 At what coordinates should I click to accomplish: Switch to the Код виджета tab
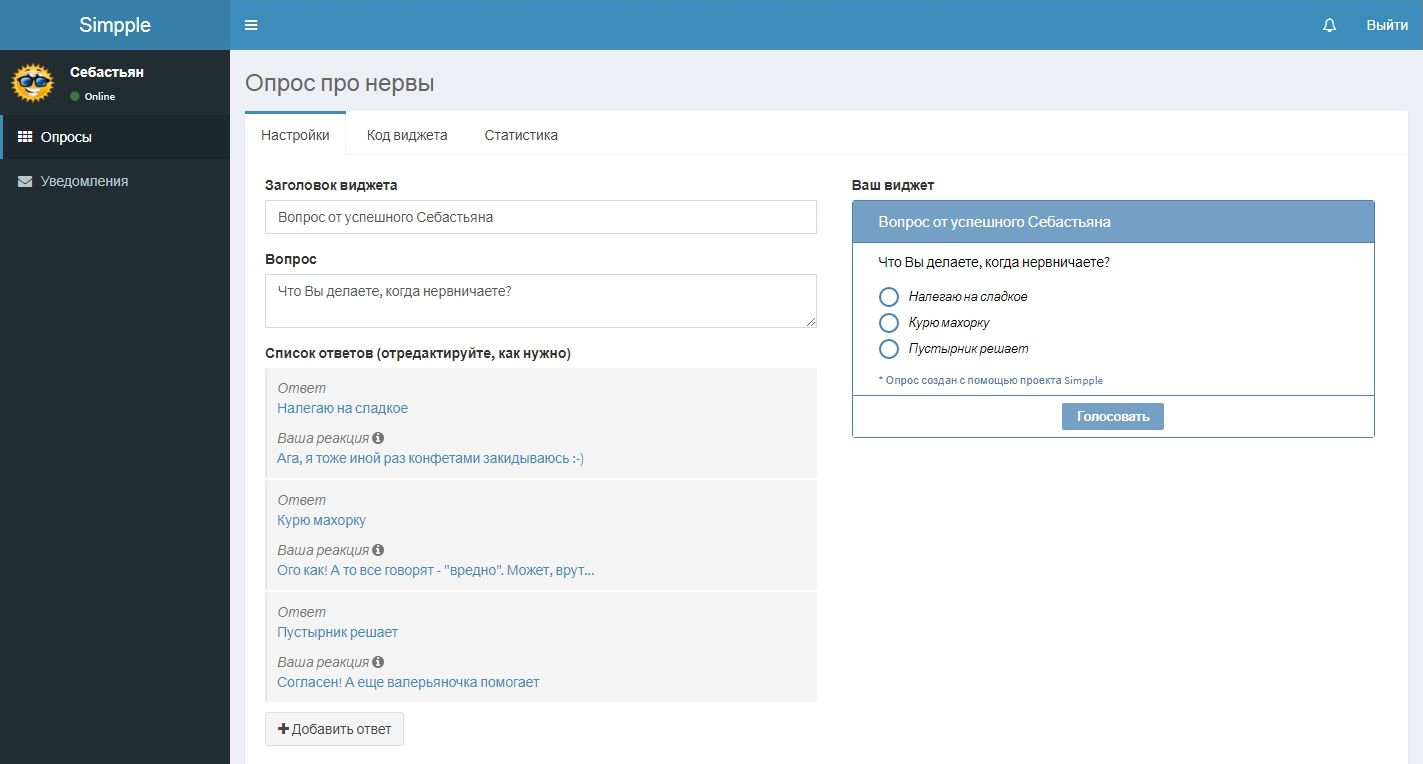click(407, 135)
